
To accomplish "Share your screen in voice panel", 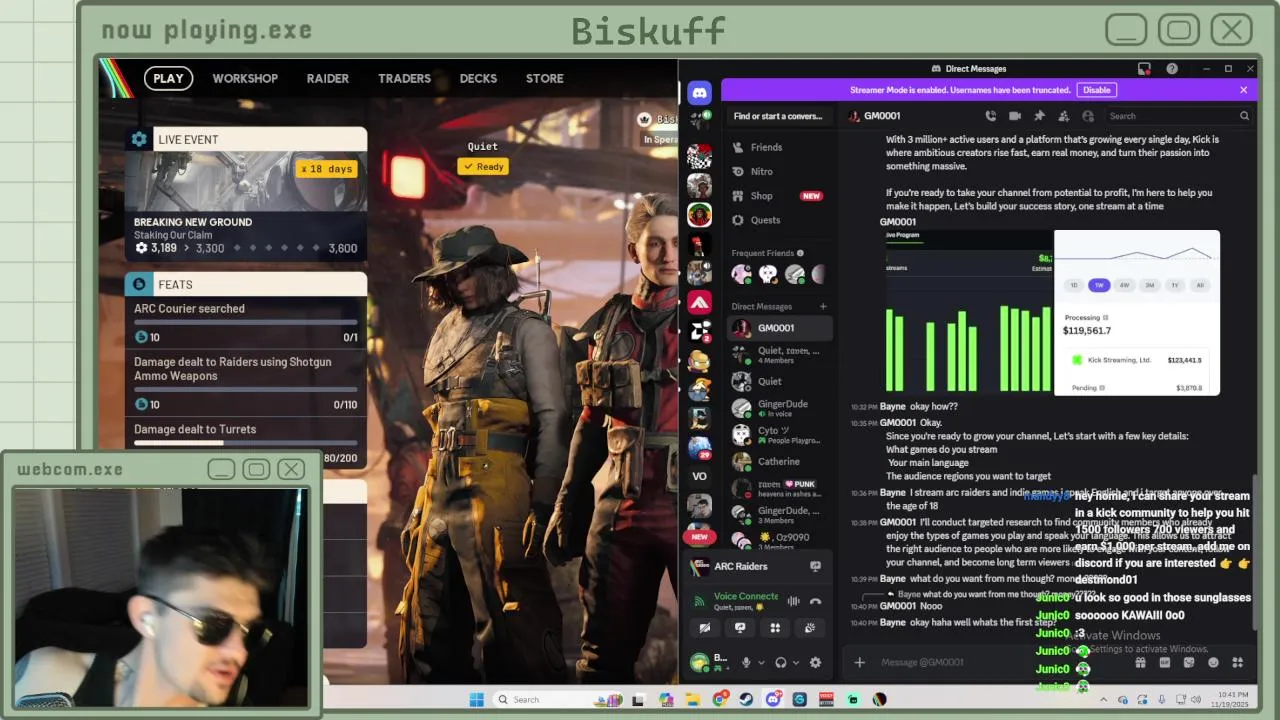I will click(740, 628).
